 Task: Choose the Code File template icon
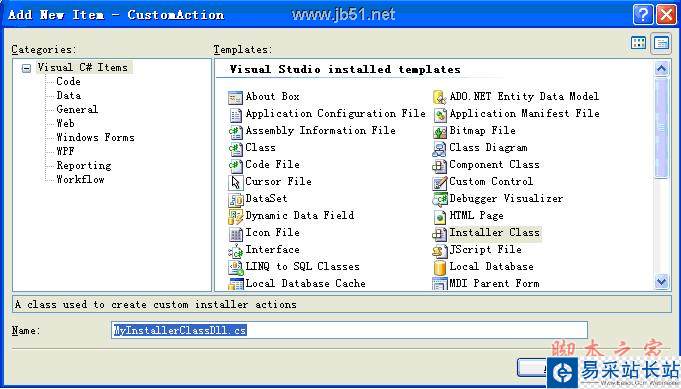coord(235,165)
